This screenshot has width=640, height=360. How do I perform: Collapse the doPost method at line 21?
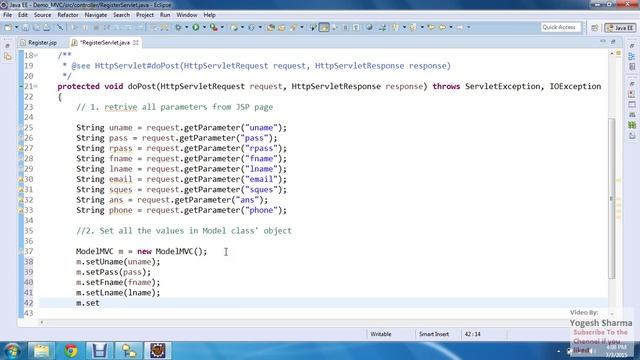[x=36, y=87]
